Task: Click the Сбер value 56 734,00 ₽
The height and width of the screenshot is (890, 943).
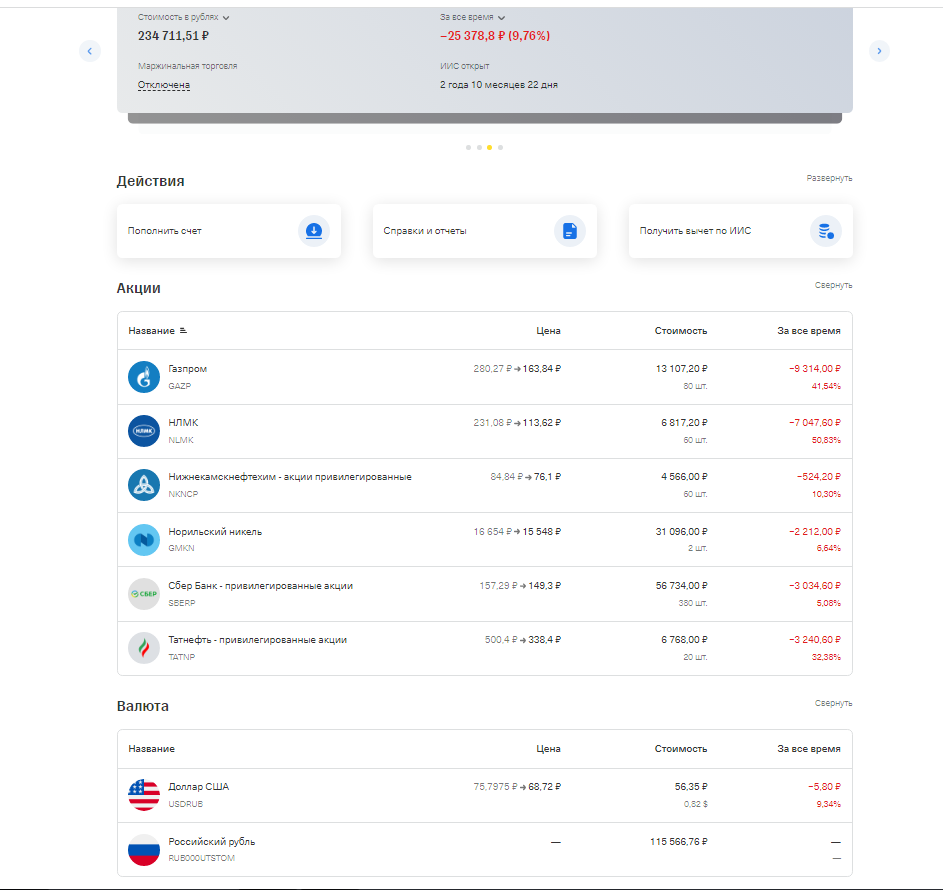Action: click(x=681, y=586)
